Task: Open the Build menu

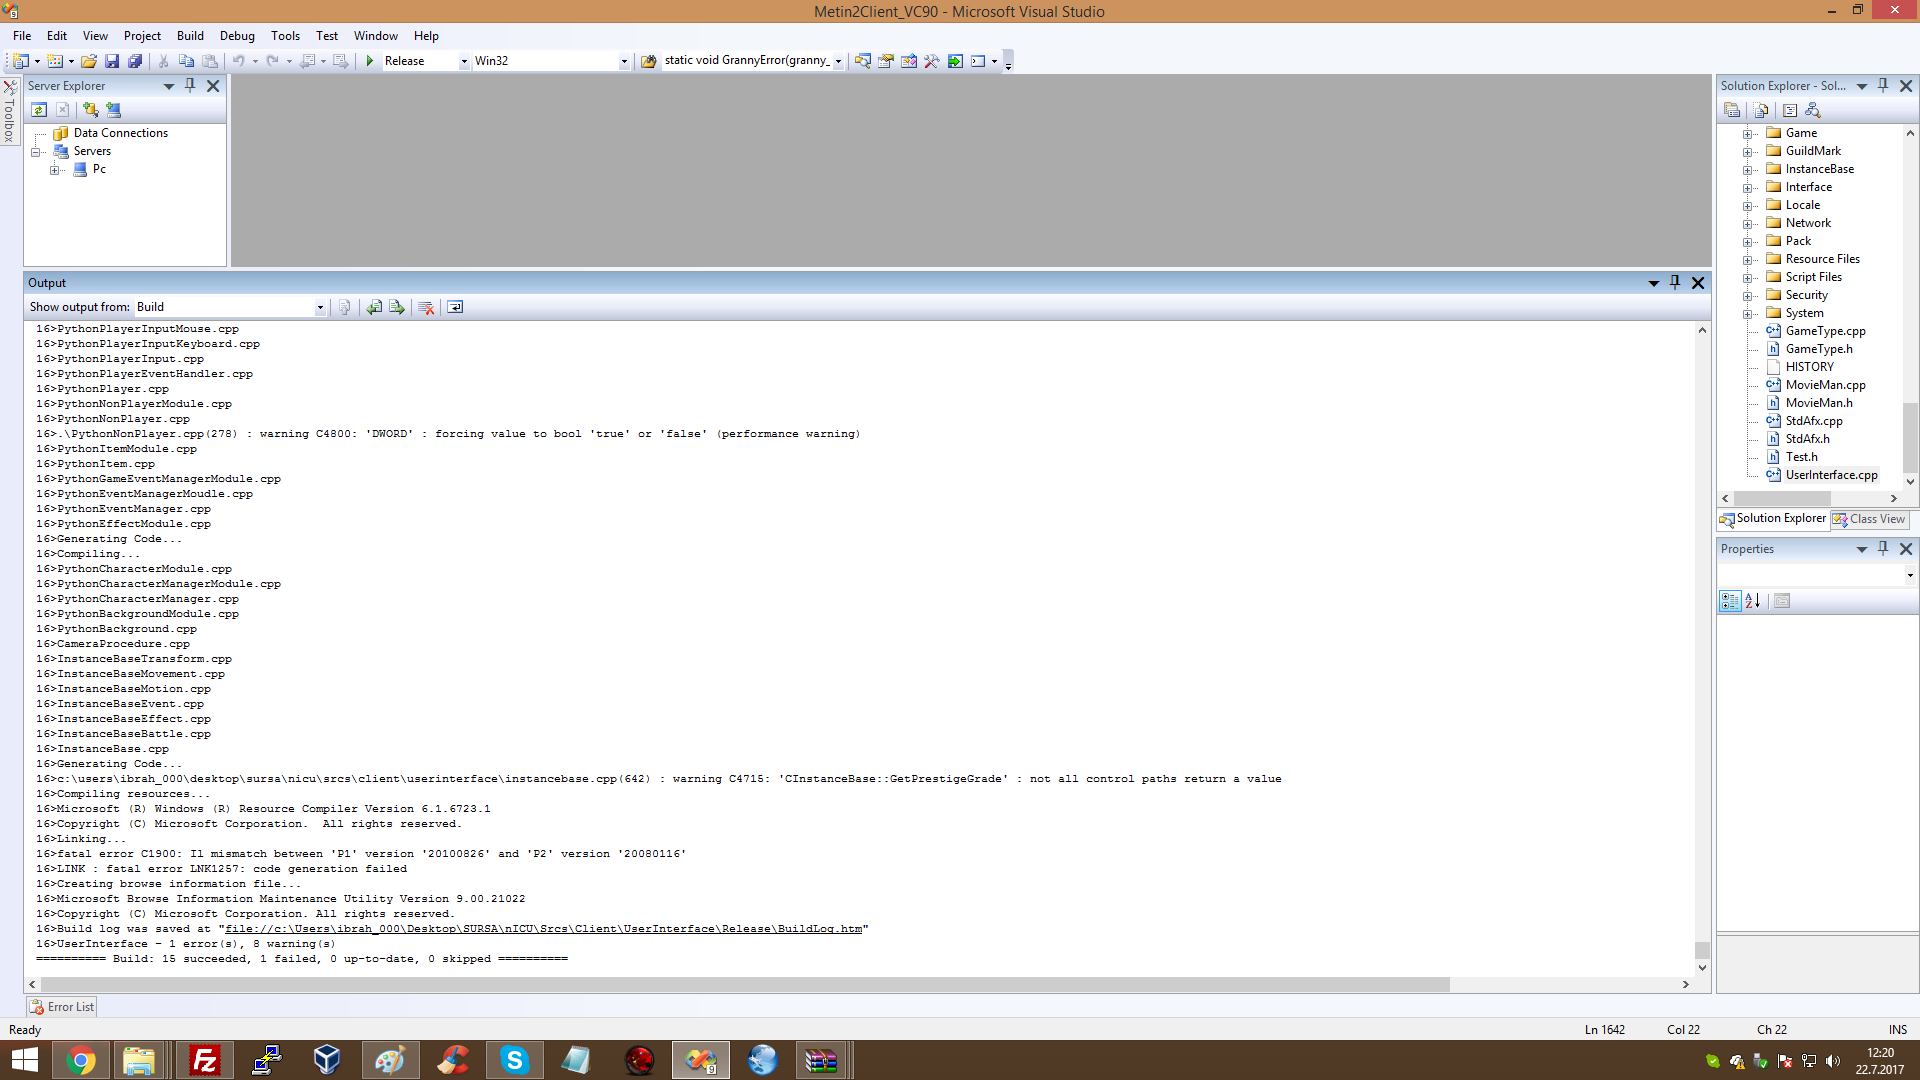Action: [x=190, y=36]
